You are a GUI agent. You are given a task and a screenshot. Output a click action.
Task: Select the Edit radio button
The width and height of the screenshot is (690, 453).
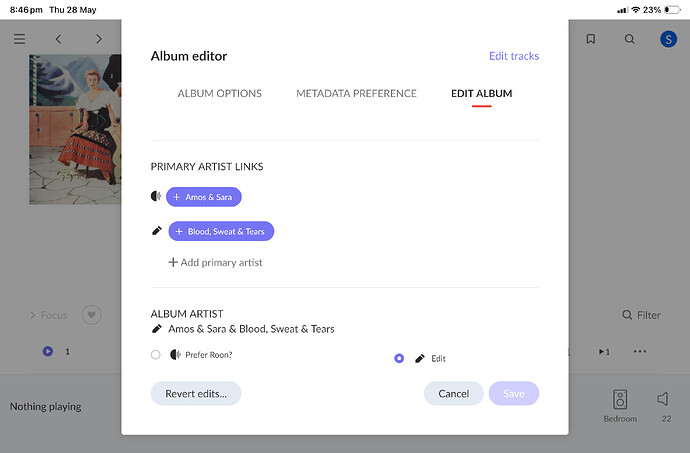tap(399, 358)
